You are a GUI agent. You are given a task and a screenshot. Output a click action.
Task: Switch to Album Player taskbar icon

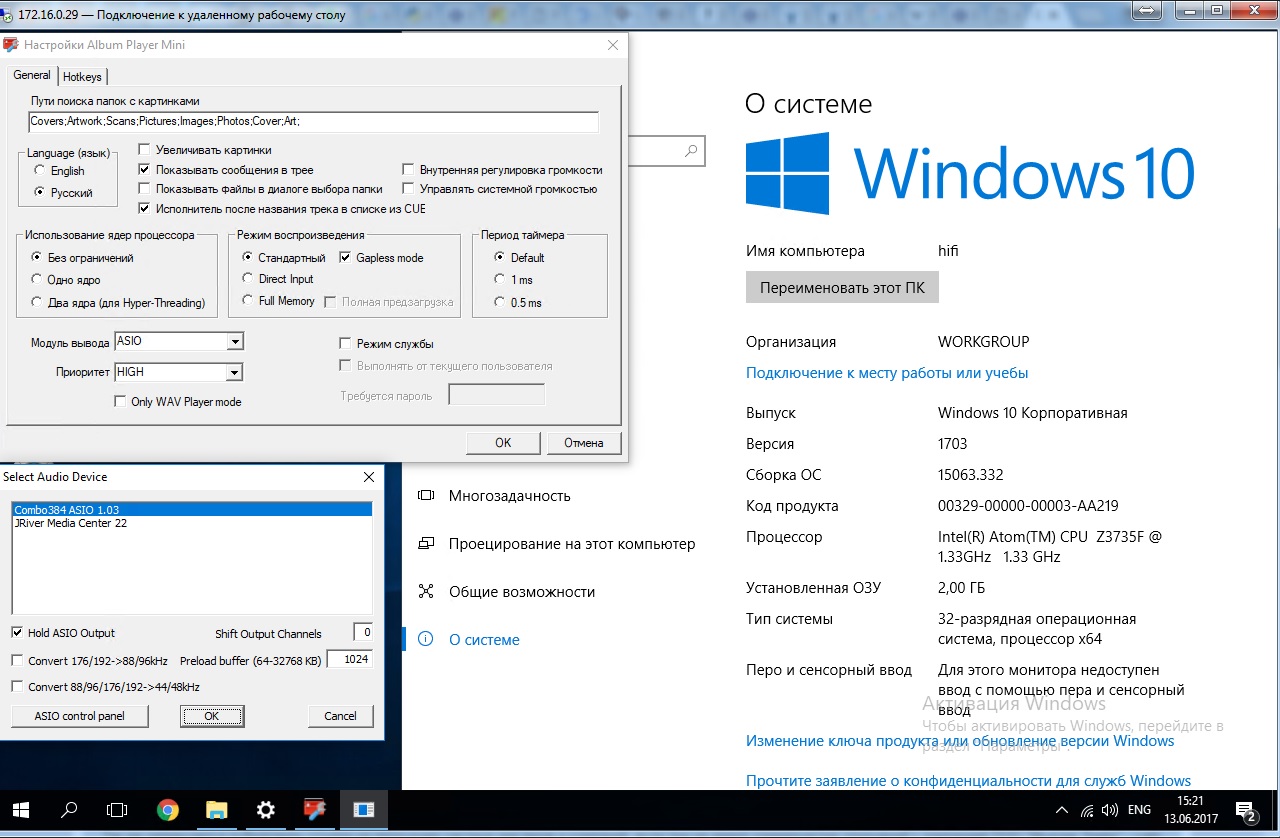[314, 810]
